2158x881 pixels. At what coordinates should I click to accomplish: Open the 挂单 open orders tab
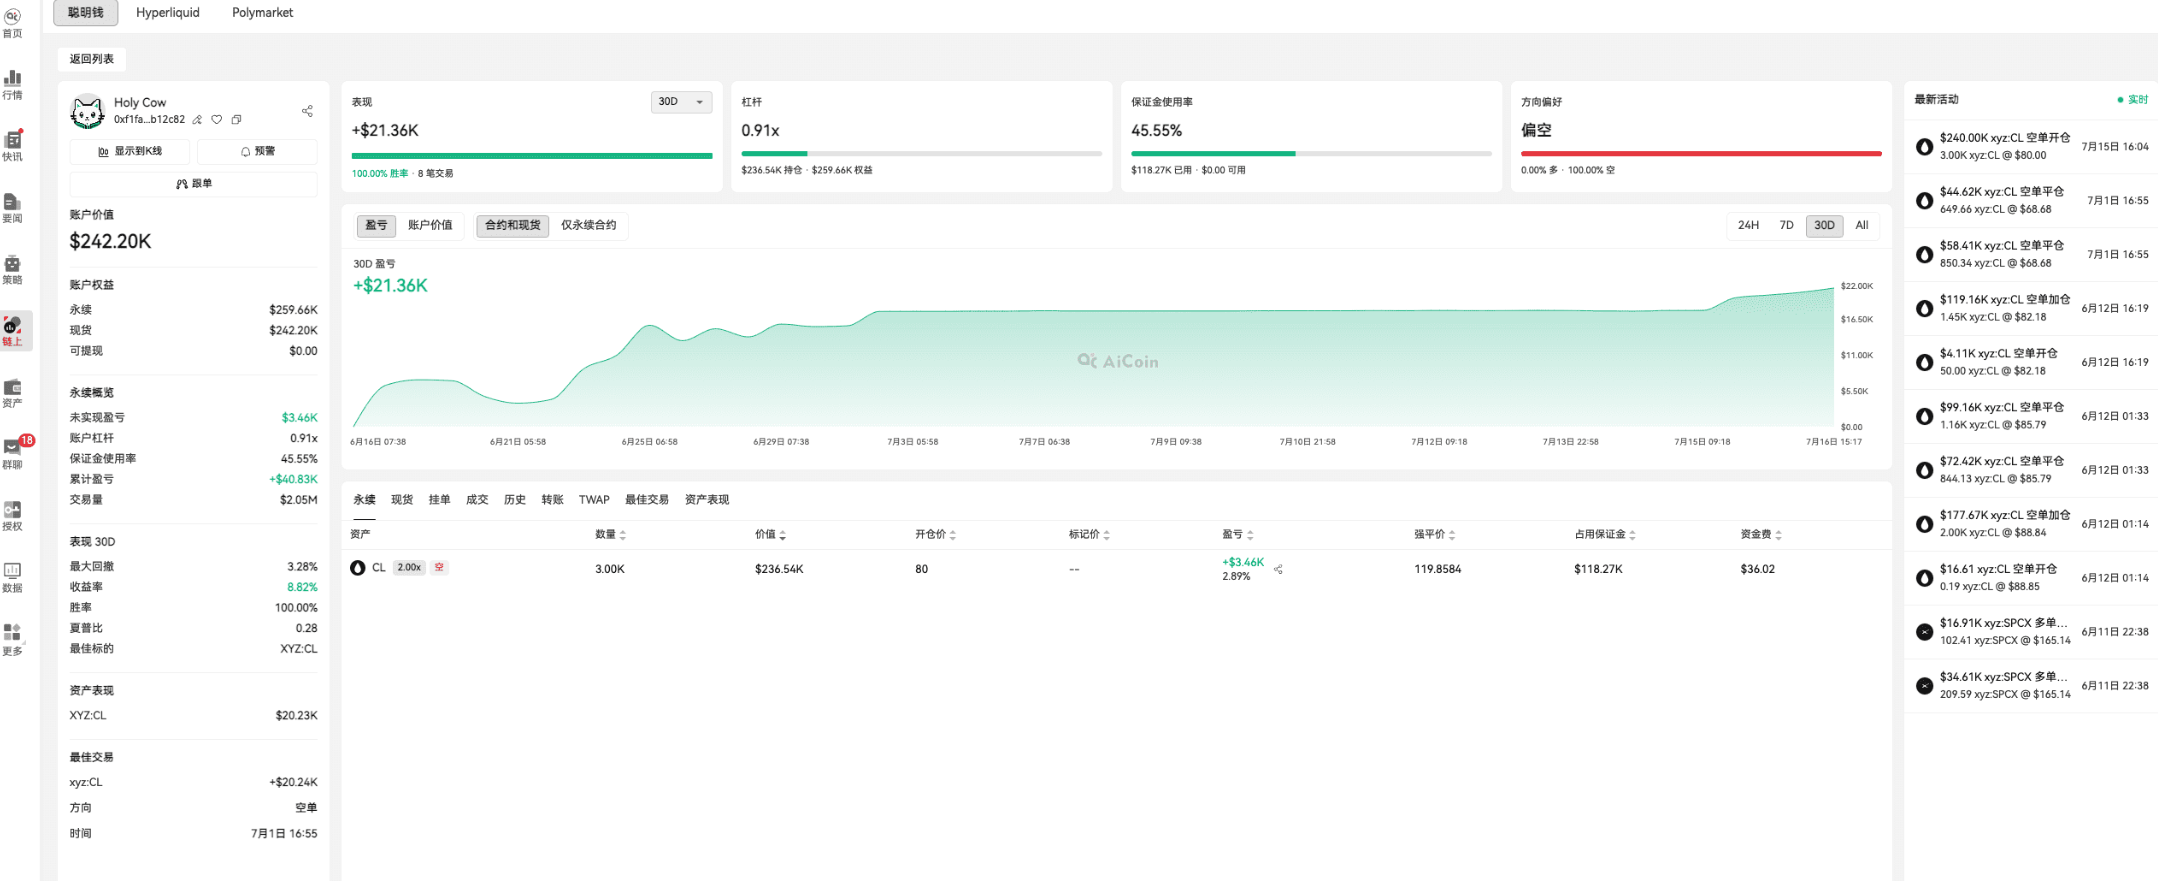[x=439, y=500]
